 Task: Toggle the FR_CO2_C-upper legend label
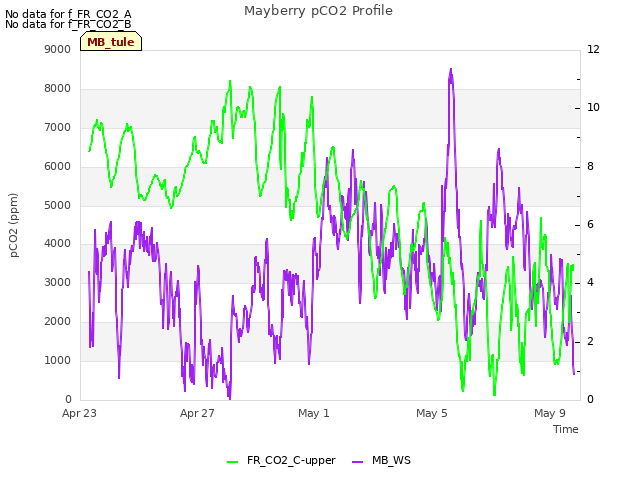point(291,460)
